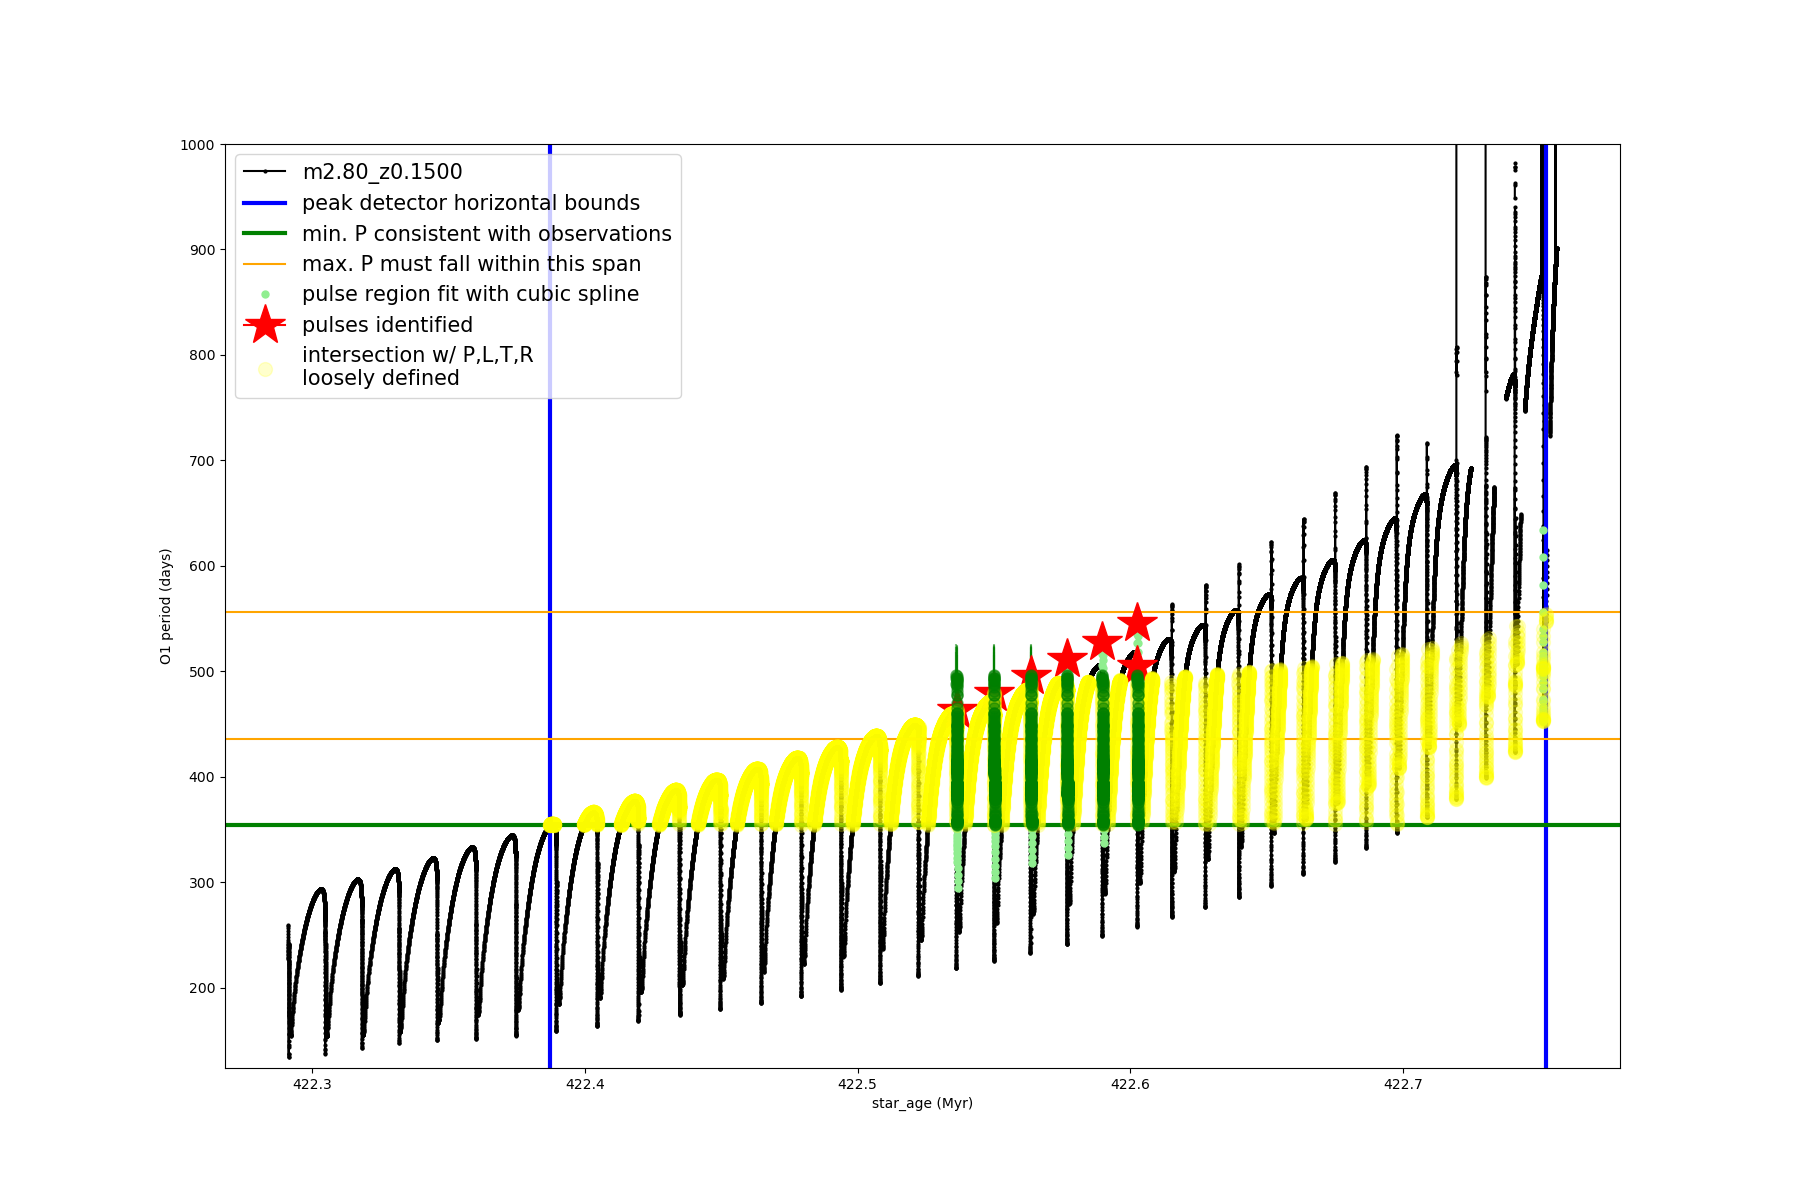Click the topmost red star on the plot

1137,623
